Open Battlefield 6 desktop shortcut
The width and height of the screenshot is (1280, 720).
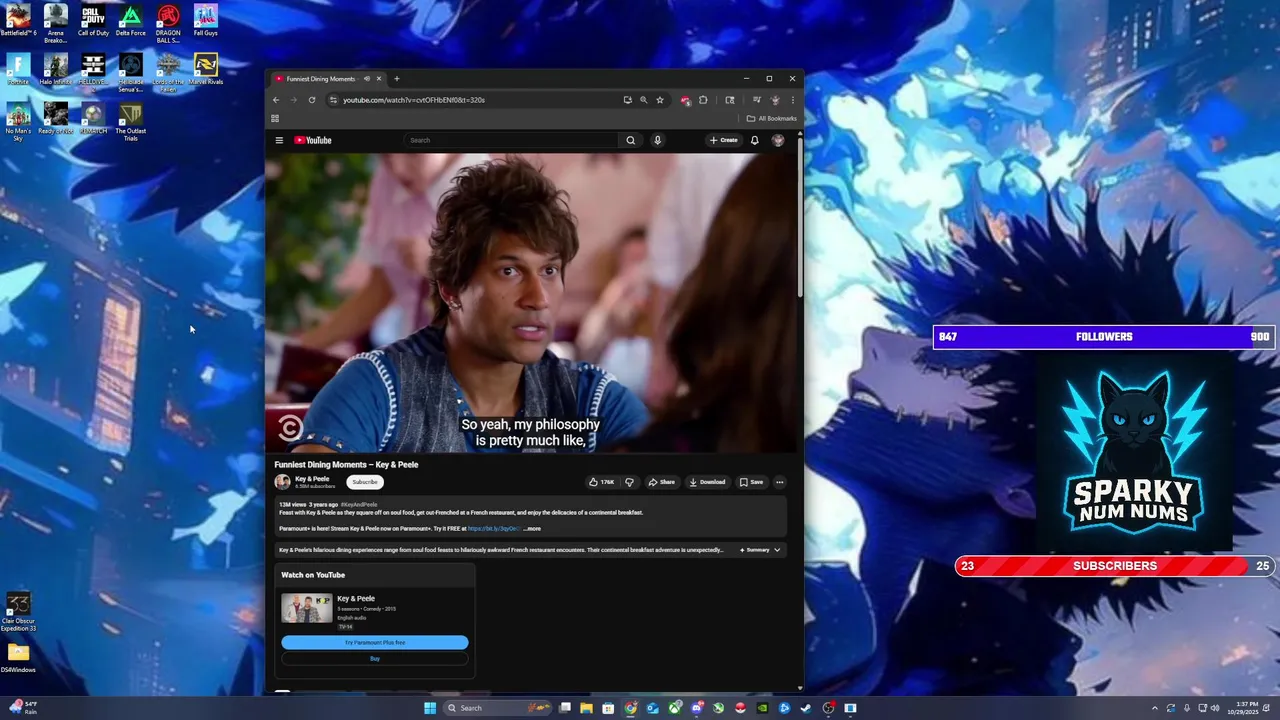pos(18,21)
